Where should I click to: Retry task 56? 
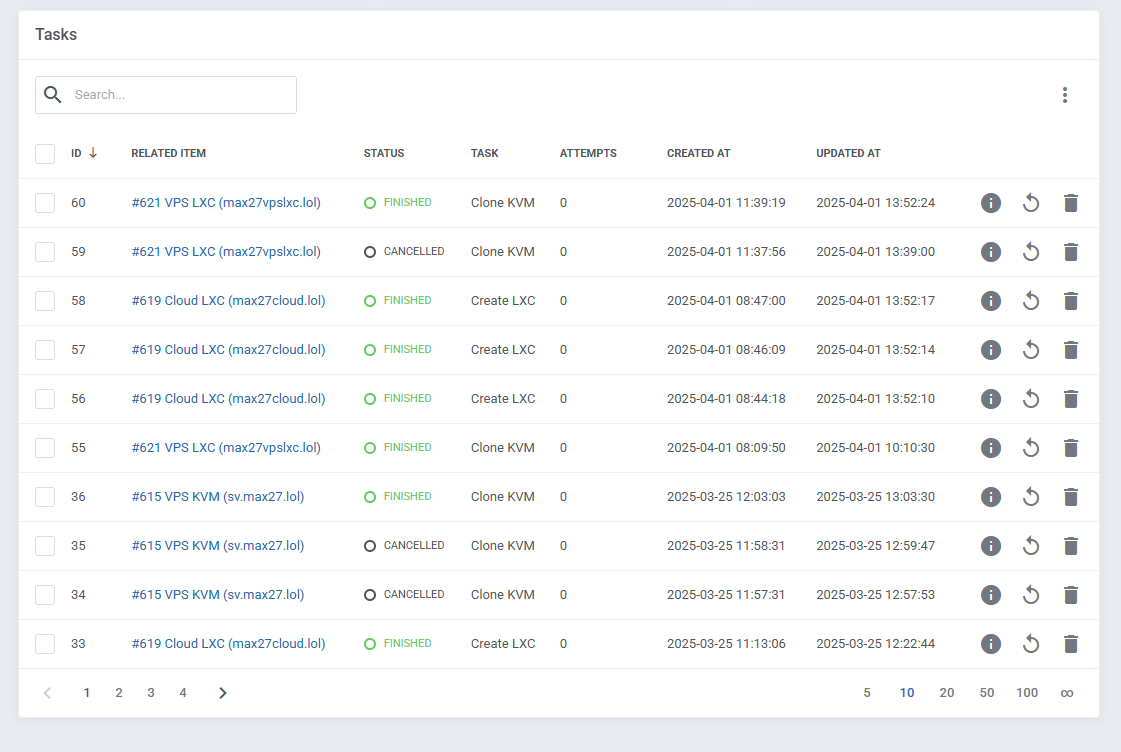coord(1030,399)
